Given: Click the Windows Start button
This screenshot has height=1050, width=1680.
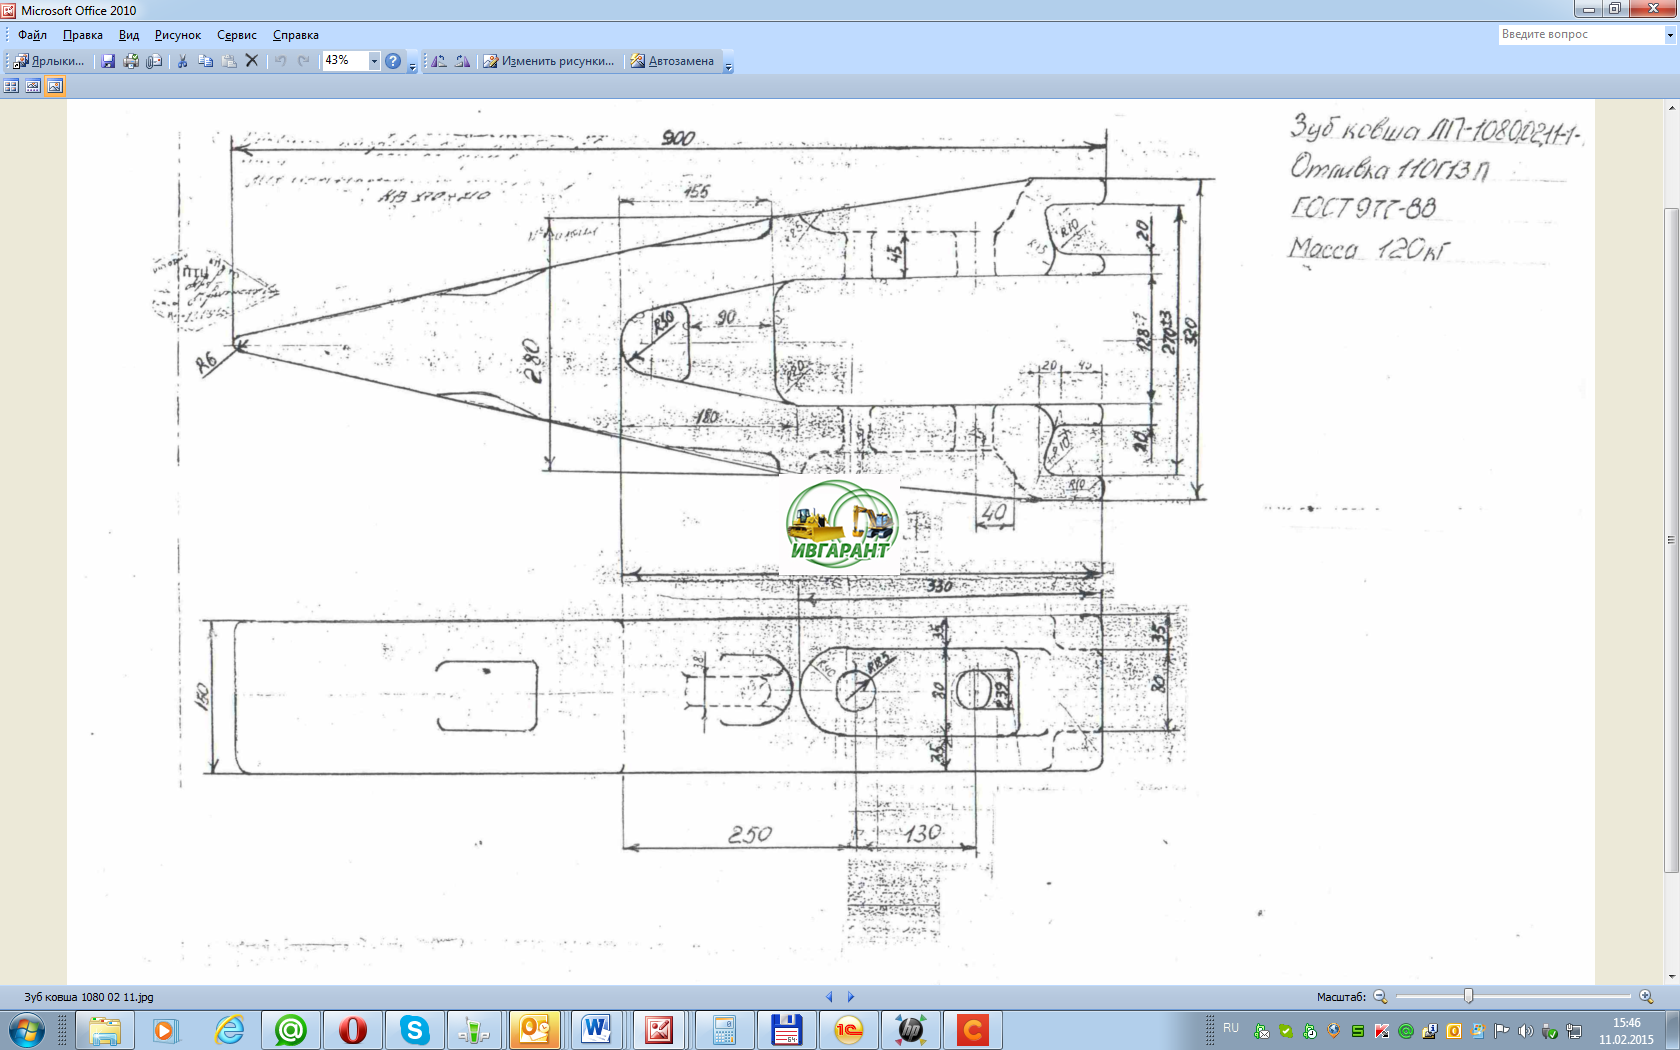Looking at the screenshot, I should (x=27, y=1030).
